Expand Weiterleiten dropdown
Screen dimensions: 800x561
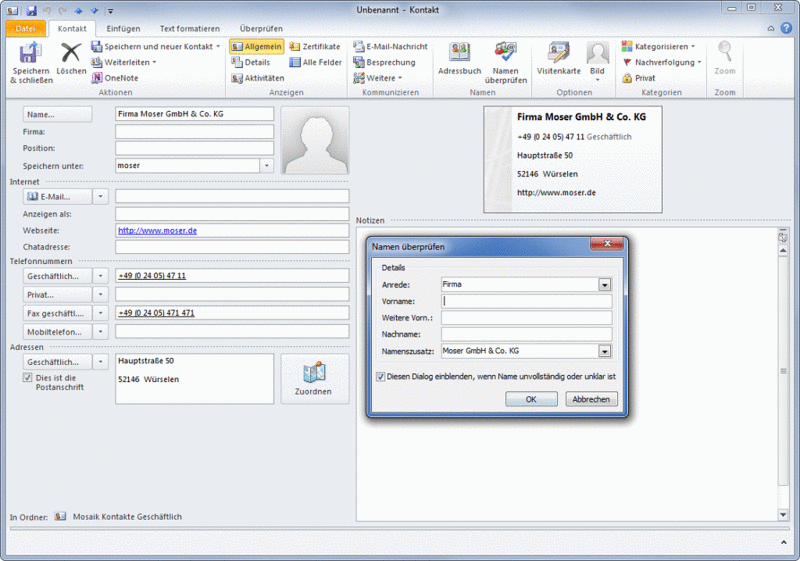(154, 62)
